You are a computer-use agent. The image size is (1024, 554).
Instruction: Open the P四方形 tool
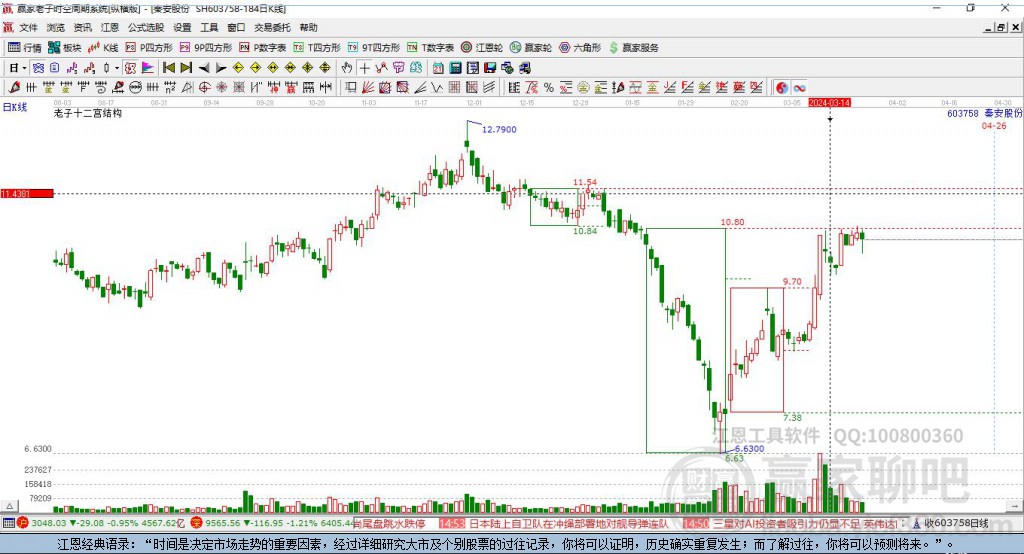(149, 48)
